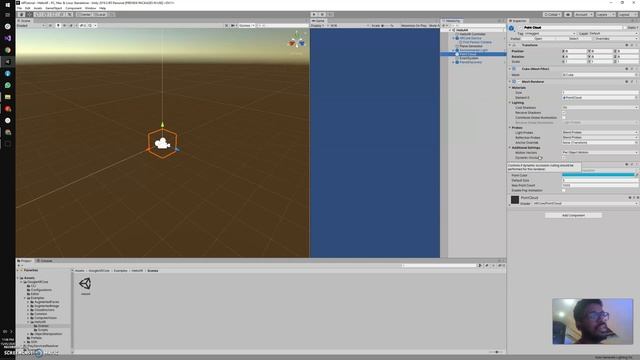Toggle Enable Pop Animation checkbox
The width and height of the screenshot is (640, 360).
click(x=564, y=190)
